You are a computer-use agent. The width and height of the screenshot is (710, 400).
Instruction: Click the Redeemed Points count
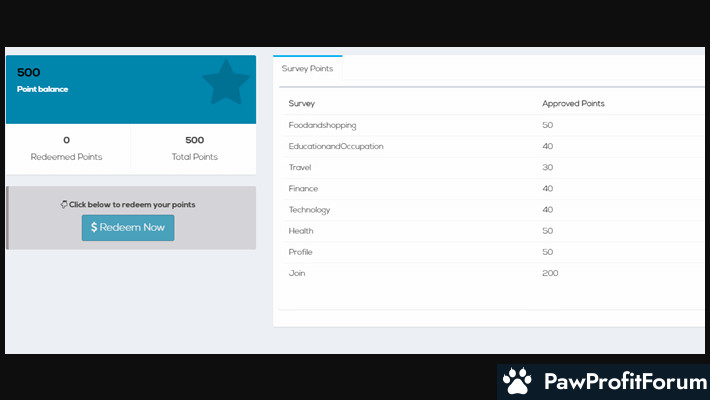[67, 140]
